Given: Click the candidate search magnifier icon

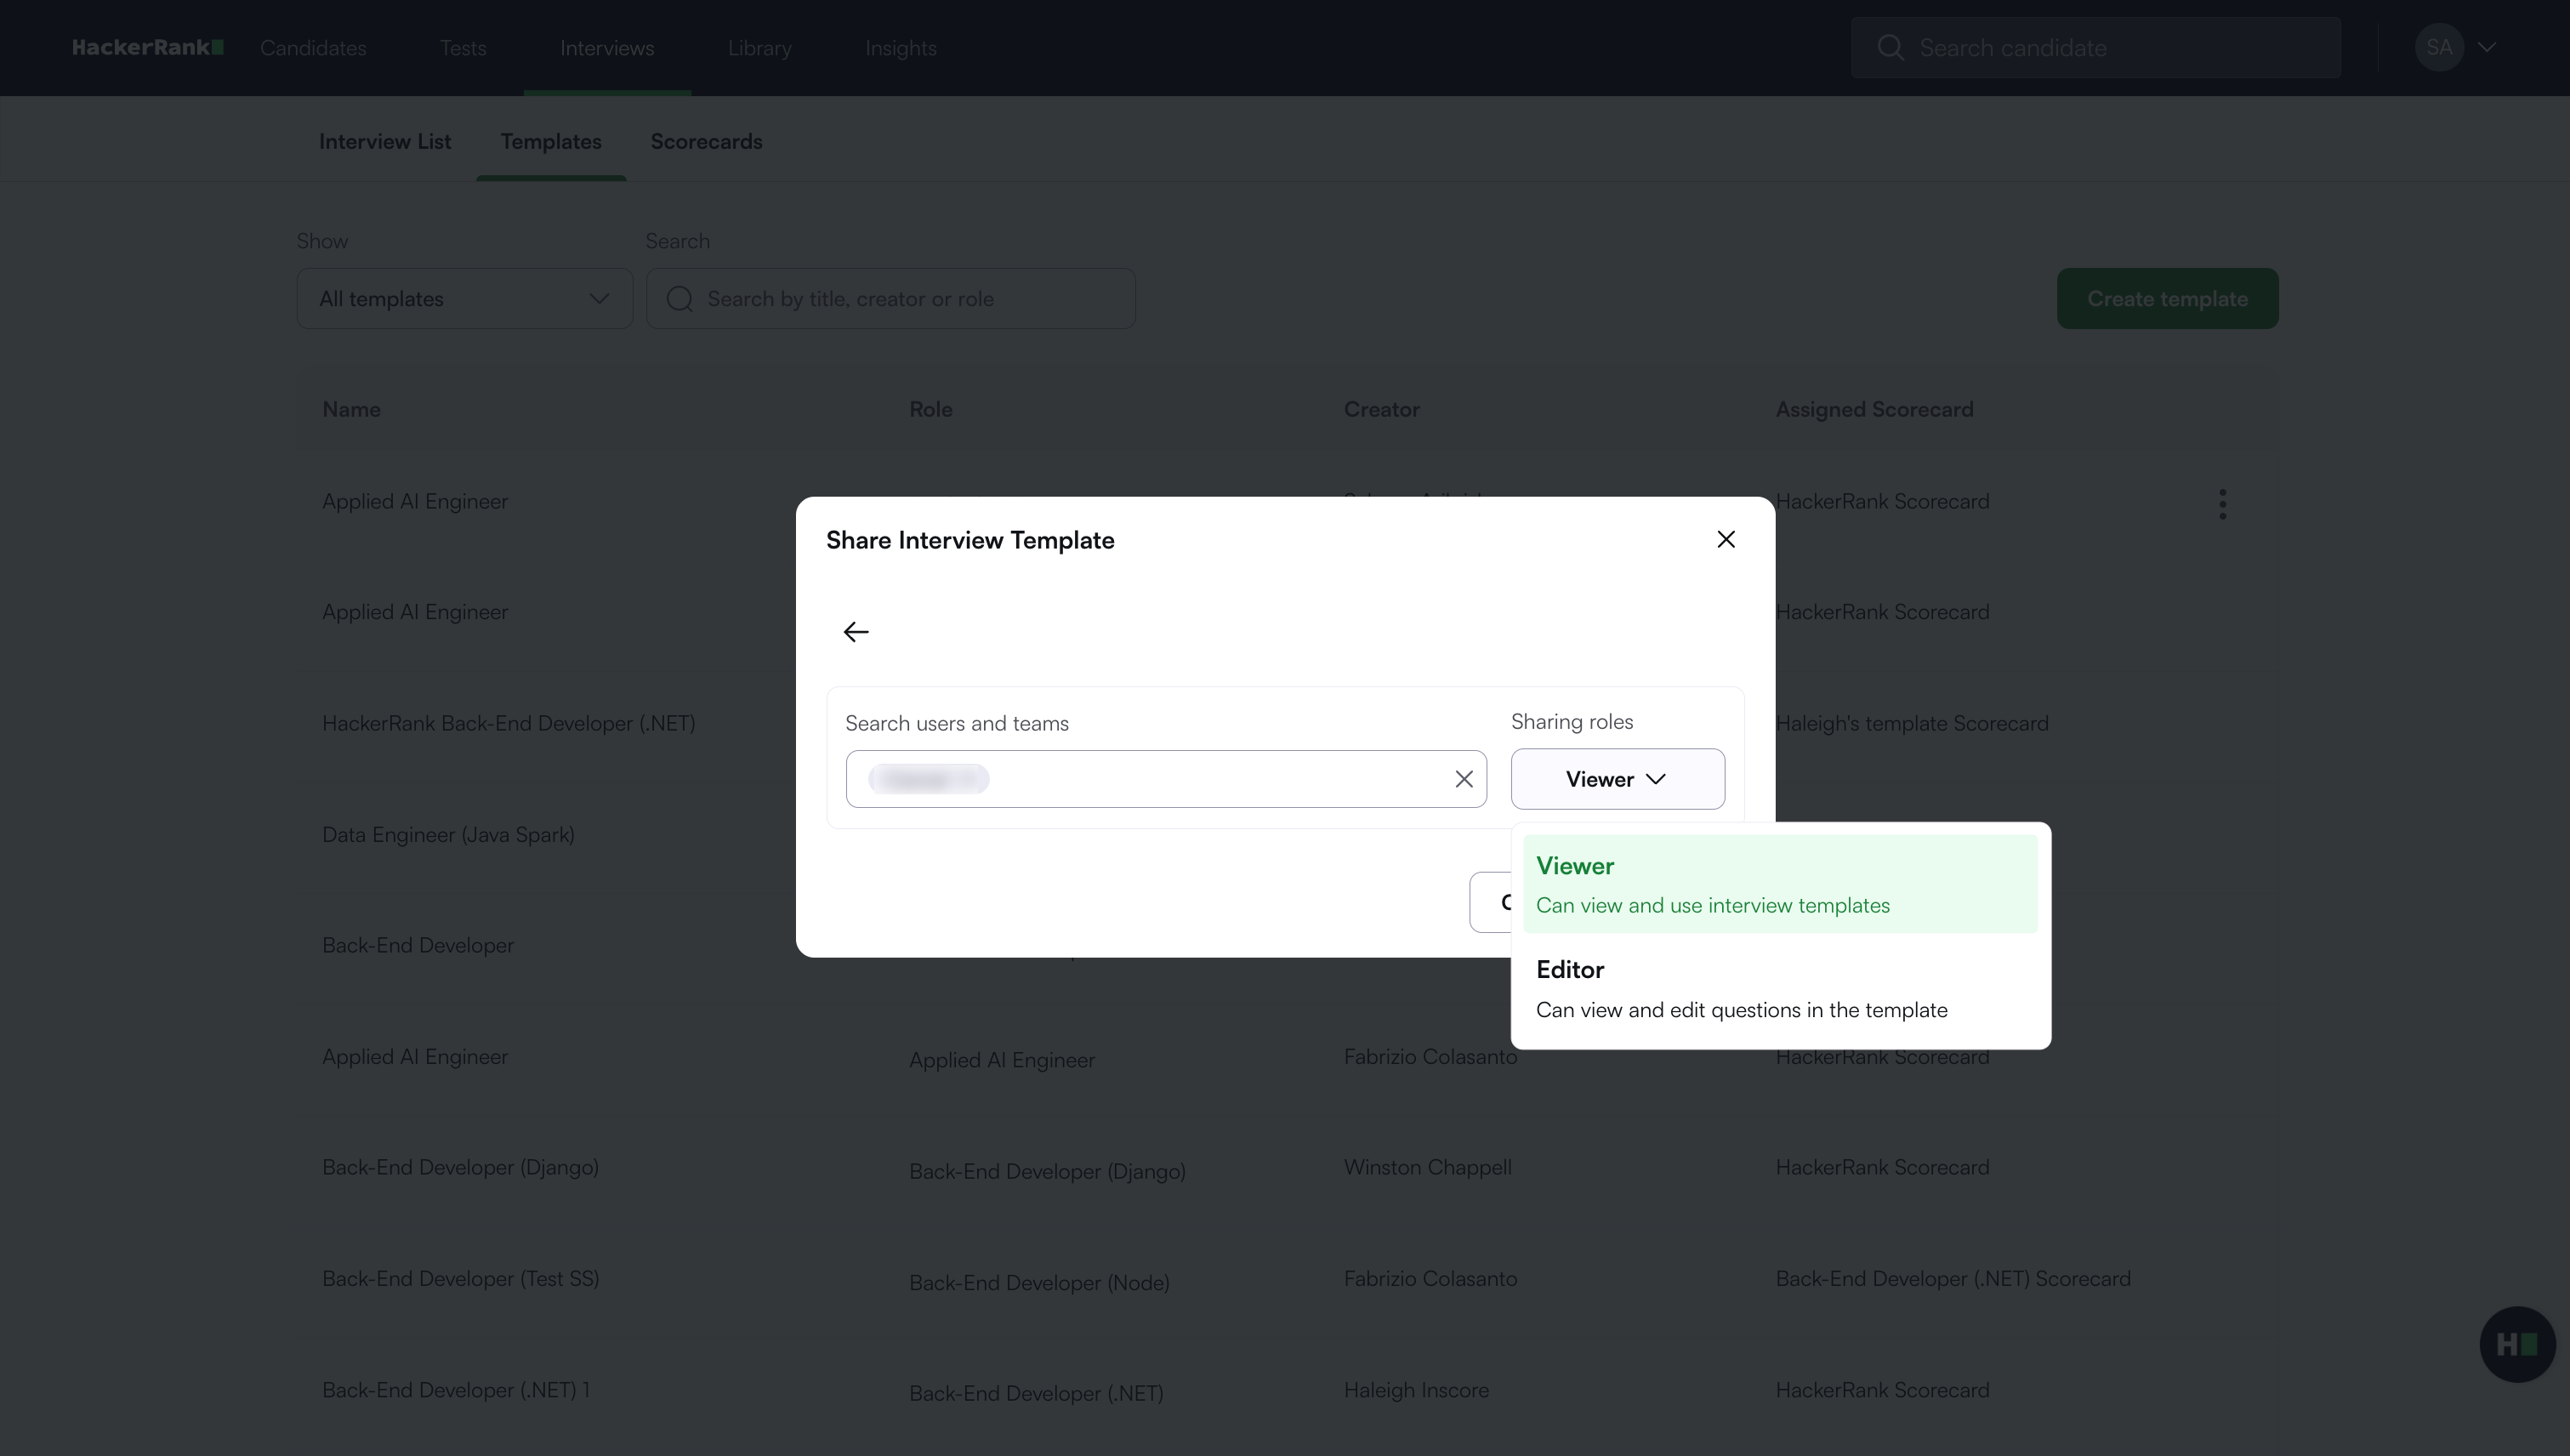Looking at the screenshot, I should pos(1890,48).
